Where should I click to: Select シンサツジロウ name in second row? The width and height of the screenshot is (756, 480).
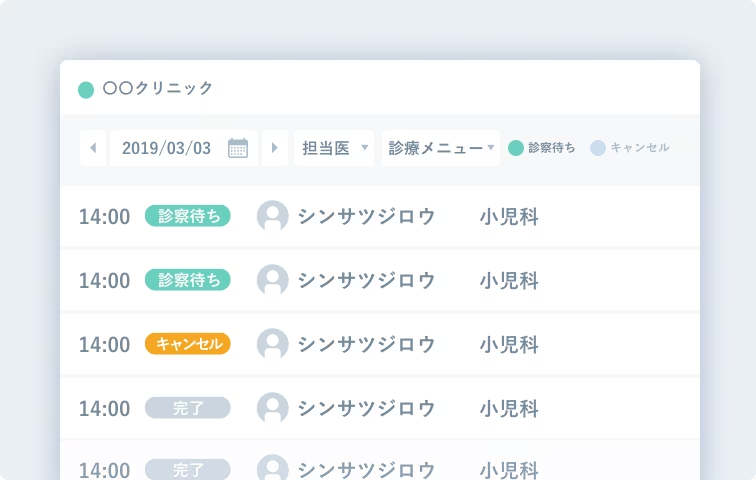click(366, 280)
